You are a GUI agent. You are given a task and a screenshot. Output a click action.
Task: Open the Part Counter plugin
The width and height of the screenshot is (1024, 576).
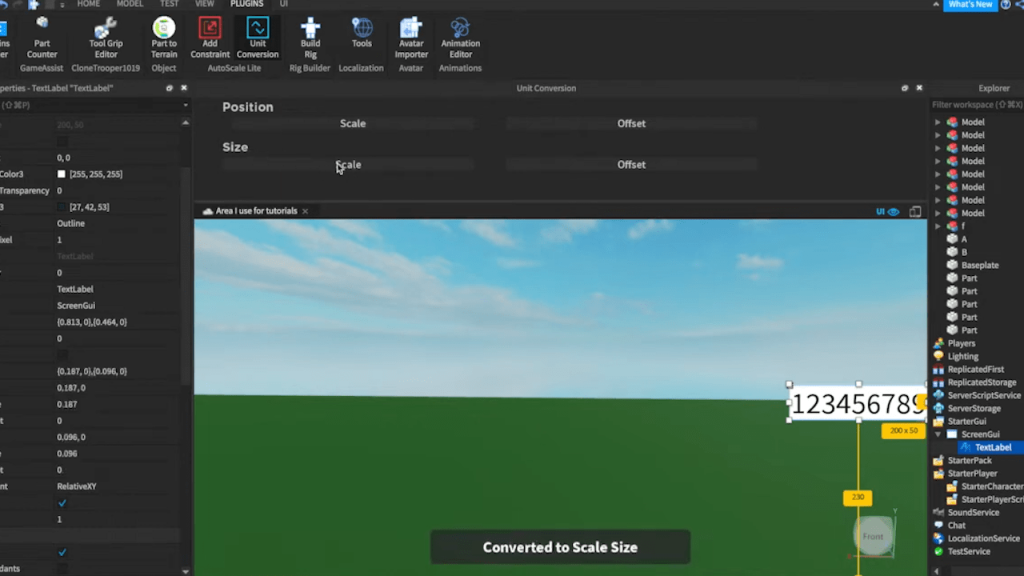pyautogui.click(x=42, y=38)
